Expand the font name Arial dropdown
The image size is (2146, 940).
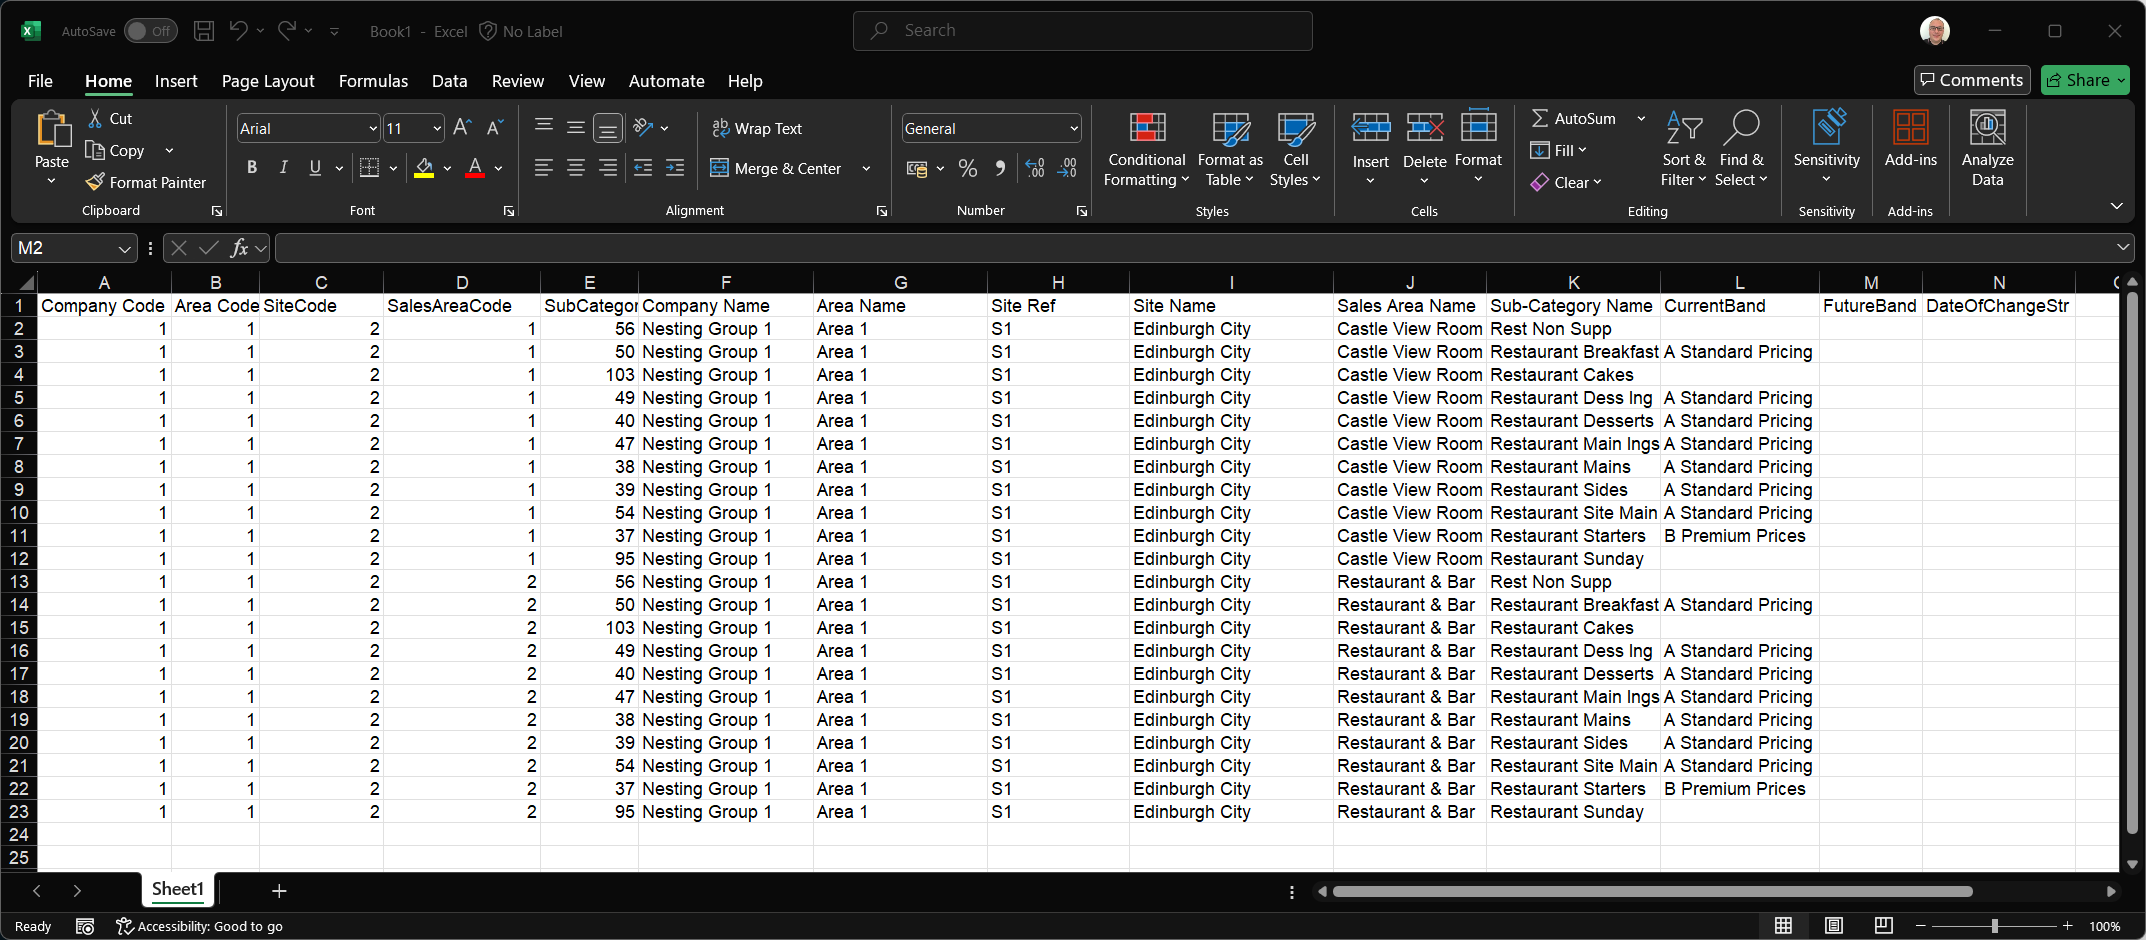[372, 128]
